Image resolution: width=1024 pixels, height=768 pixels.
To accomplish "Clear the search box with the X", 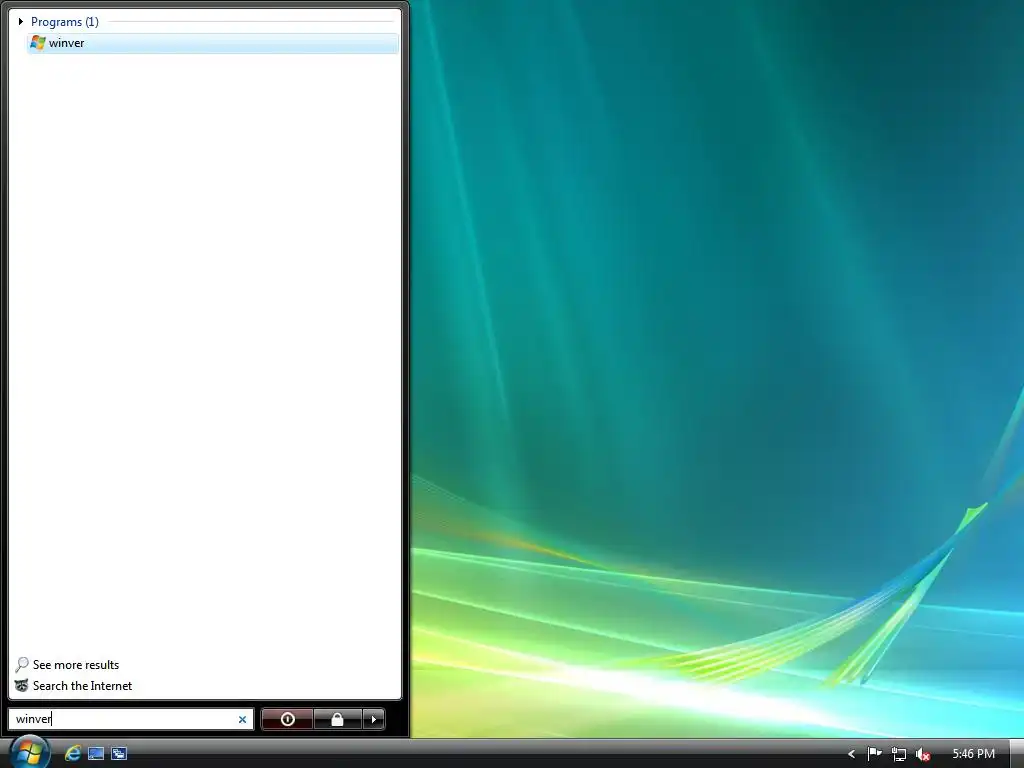I will click(x=242, y=719).
